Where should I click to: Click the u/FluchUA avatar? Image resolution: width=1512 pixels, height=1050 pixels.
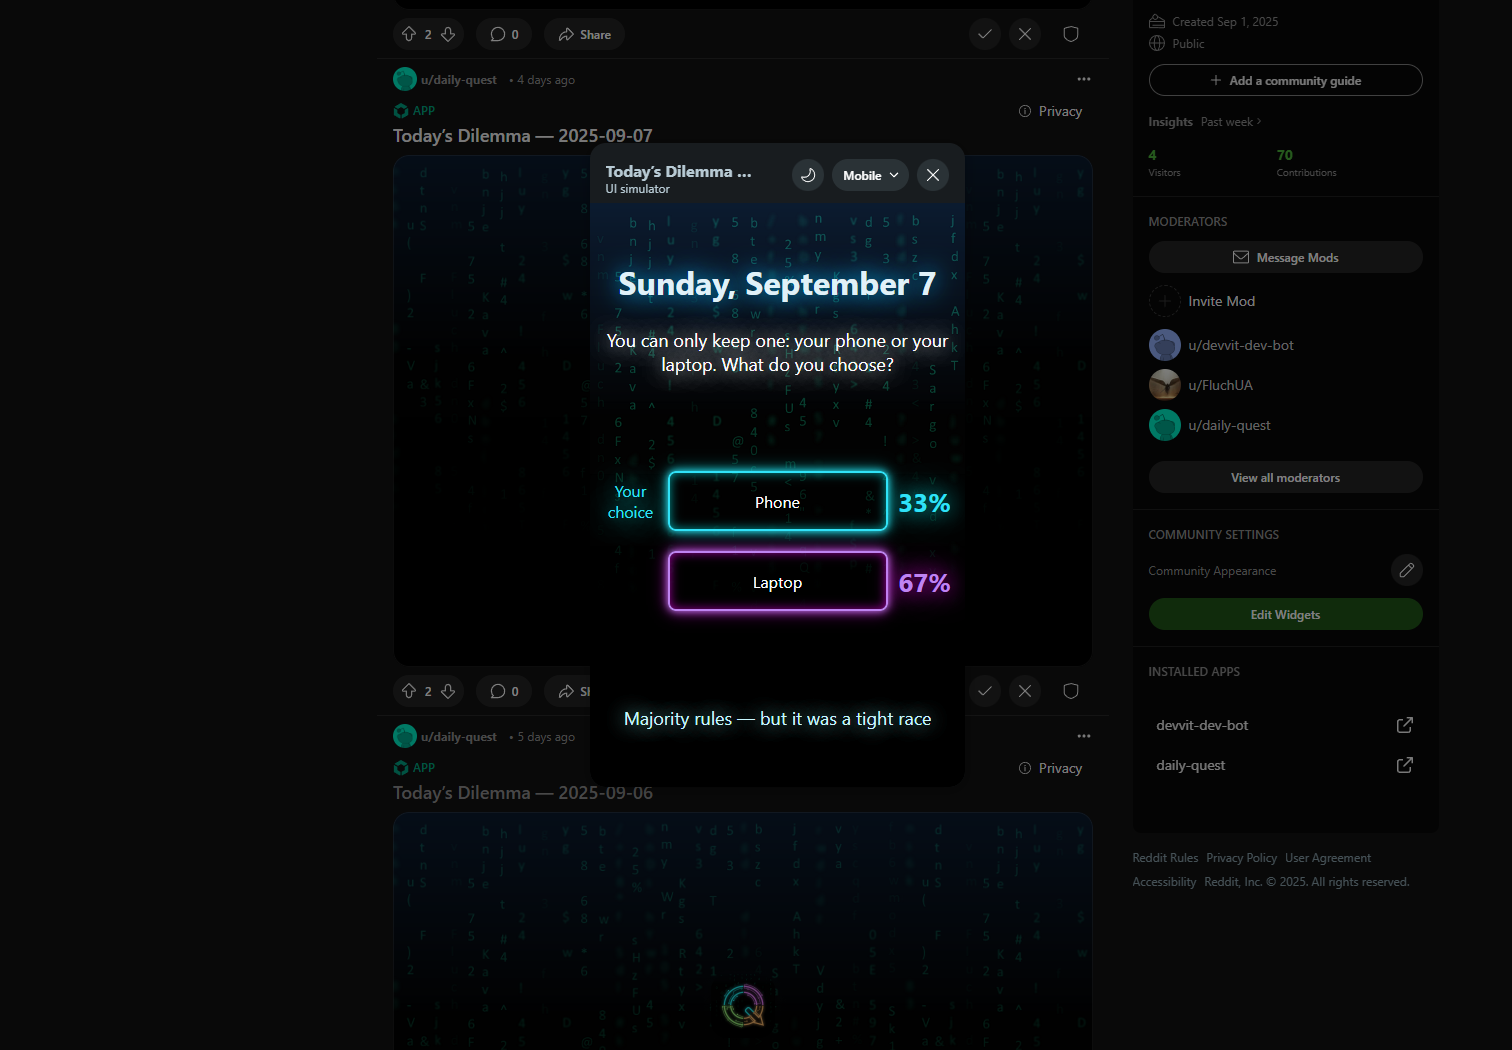[1164, 385]
